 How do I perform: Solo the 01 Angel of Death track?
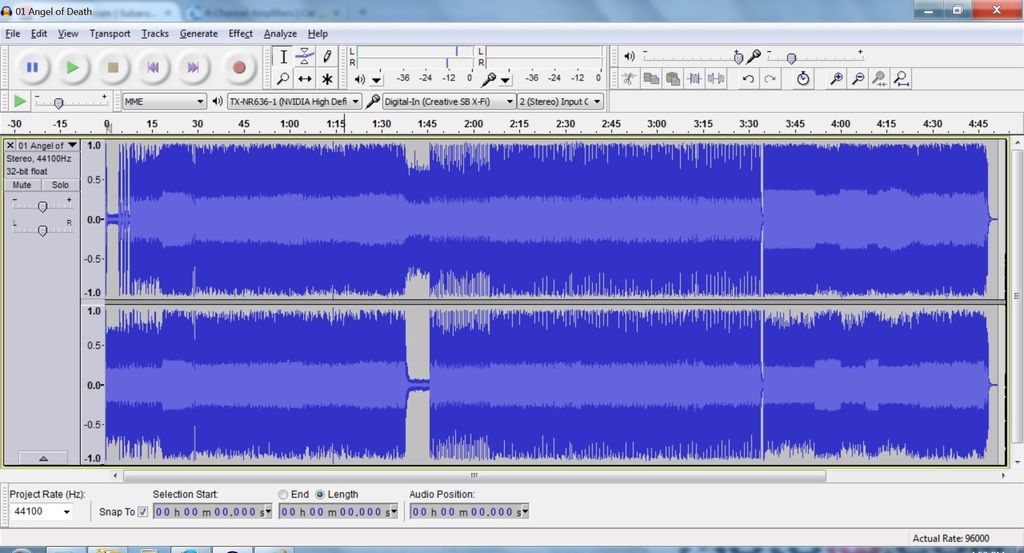click(x=61, y=185)
